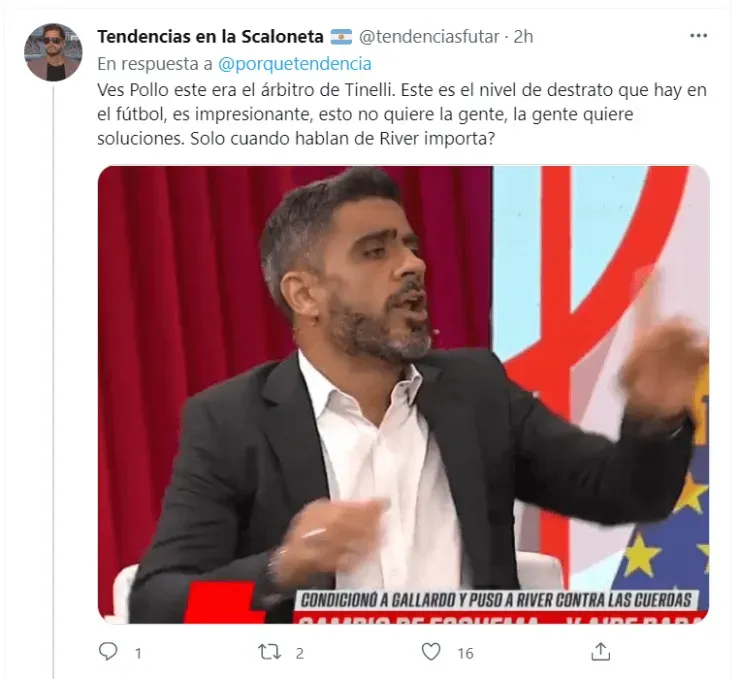Viewport: 740px width, 679px height.
Task: Open the Tendencias en la Scaloneta display name
Action: click(x=210, y=36)
